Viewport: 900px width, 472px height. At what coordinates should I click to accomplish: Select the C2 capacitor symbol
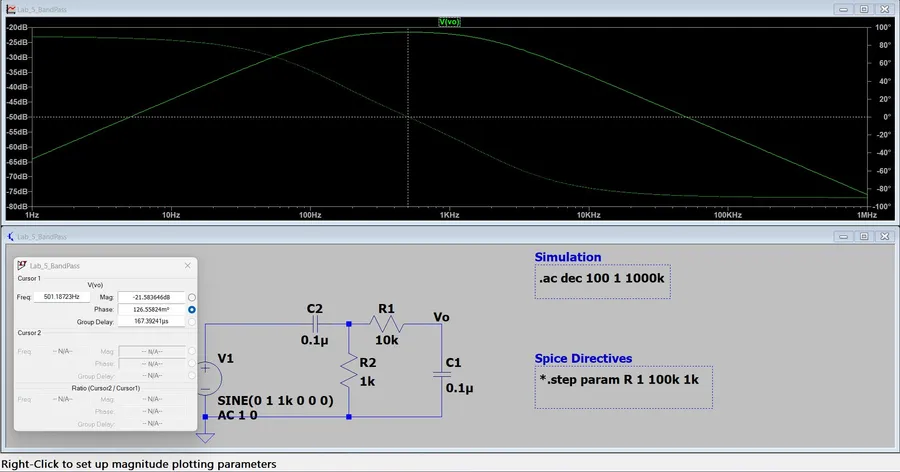[x=315, y=324]
